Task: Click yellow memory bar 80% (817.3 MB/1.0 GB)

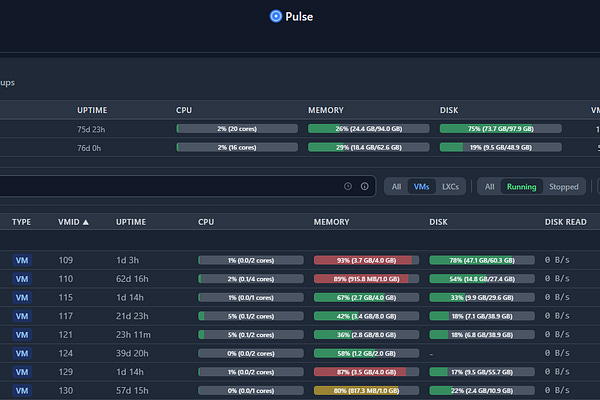Action: pyautogui.click(x=366, y=391)
